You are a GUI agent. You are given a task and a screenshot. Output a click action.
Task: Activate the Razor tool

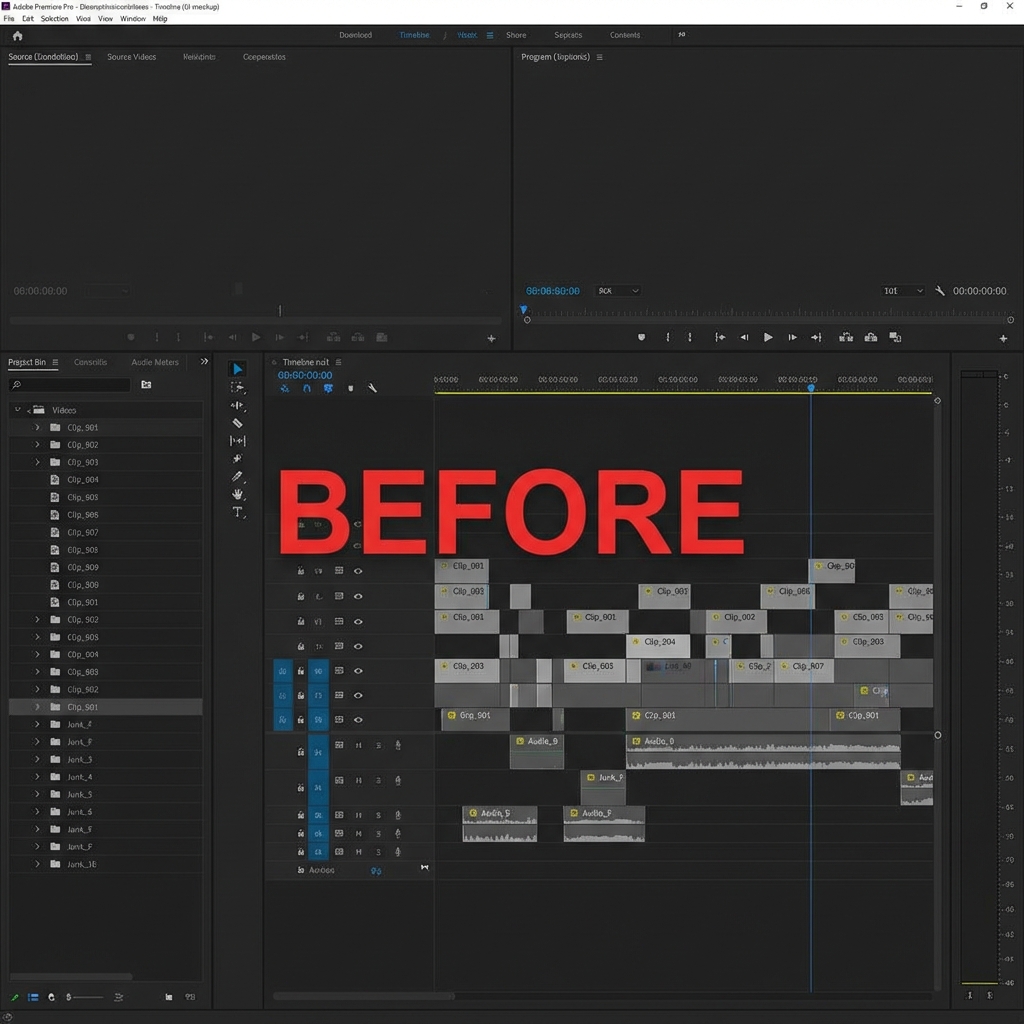point(237,423)
